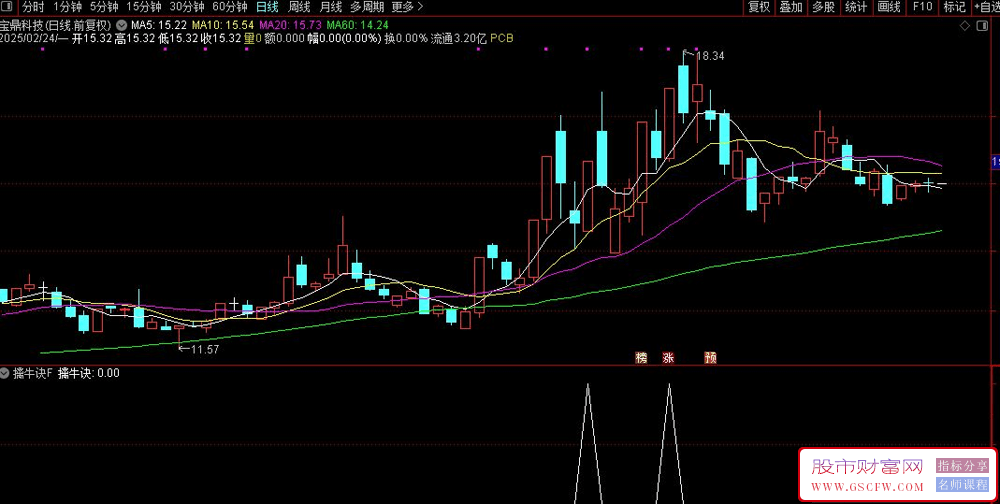Click the 2025/02/24 date text

[x=27, y=38]
